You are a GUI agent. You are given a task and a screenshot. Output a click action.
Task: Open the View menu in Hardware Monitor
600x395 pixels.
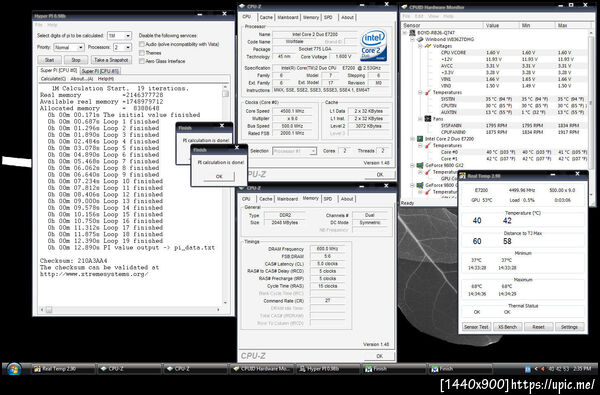pyautogui.click(x=433, y=16)
